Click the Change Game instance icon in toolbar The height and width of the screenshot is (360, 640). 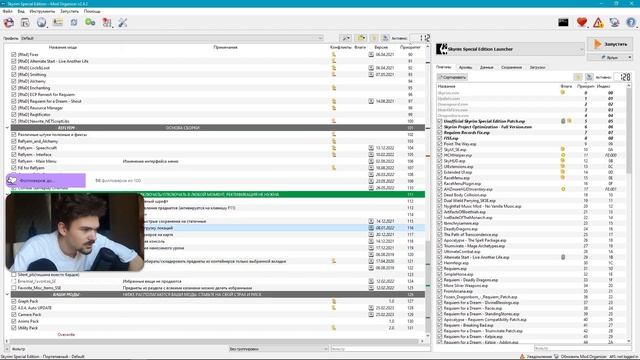click(x=9, y=23)
